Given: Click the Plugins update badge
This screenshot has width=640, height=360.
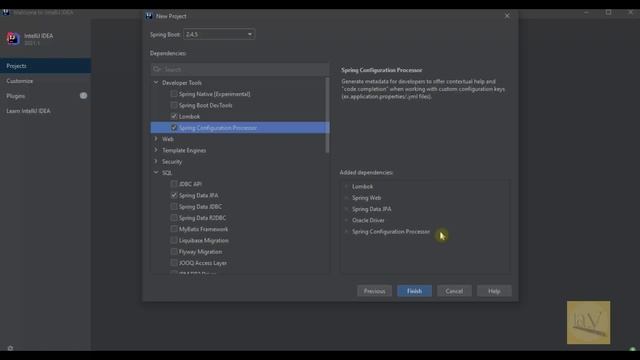Looking at the screenshot, I should coord(83,96).
